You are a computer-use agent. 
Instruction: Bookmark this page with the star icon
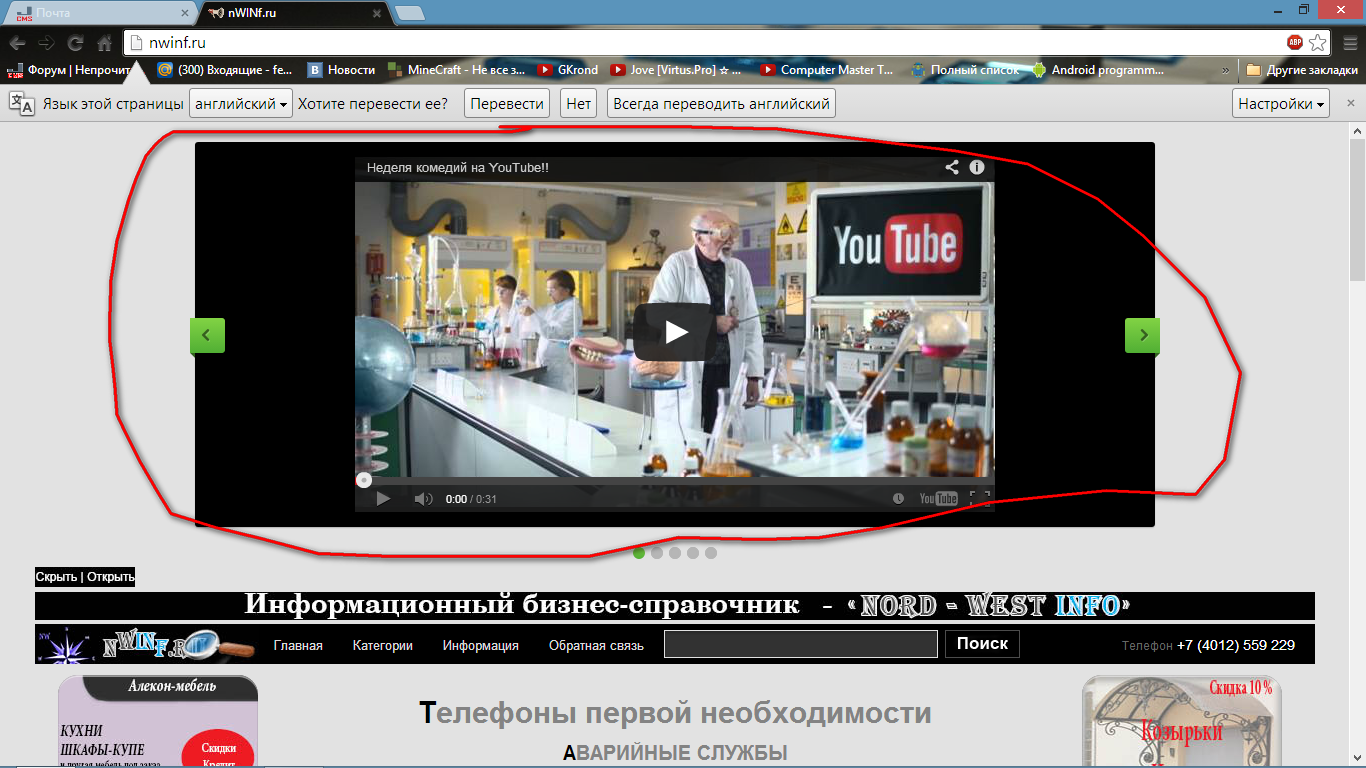(x=1318, y=42)
